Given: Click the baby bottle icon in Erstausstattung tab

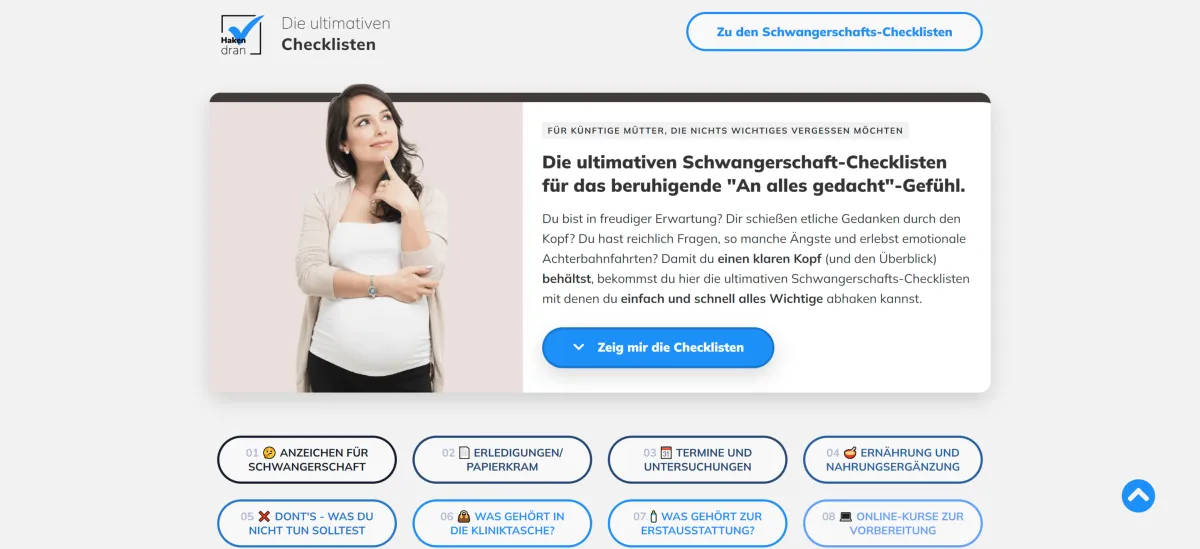Looking at the screenshot, I should pos(654,517).
